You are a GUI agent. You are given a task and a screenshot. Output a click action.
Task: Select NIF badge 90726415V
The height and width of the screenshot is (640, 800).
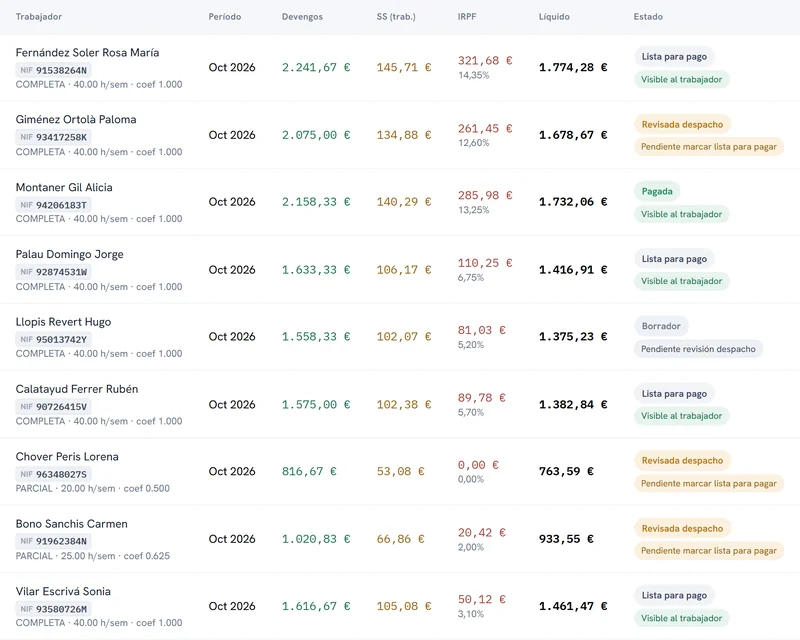(x=54, y=407)
